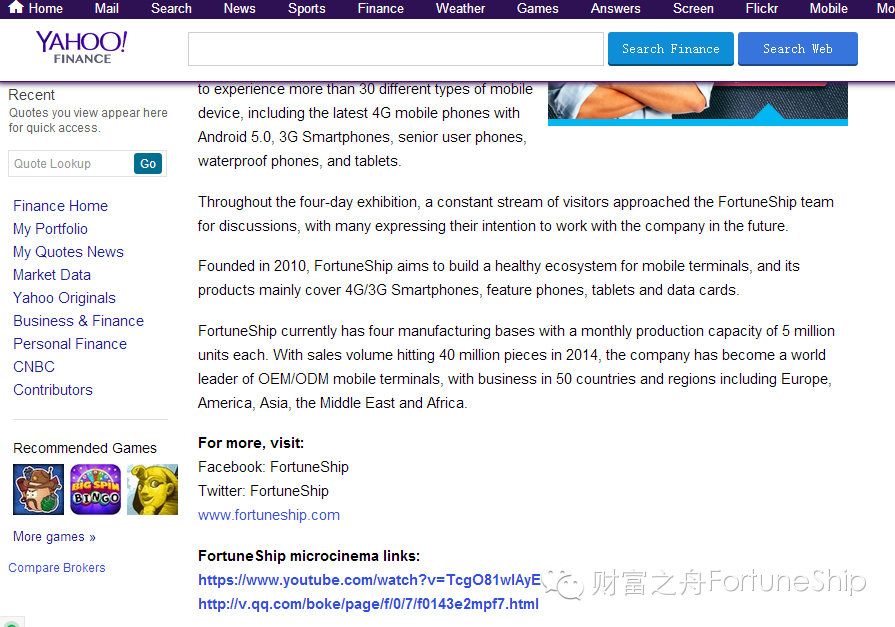
Task: Visit the www.fortuneship.com link
Action: (x=269, y=515)
